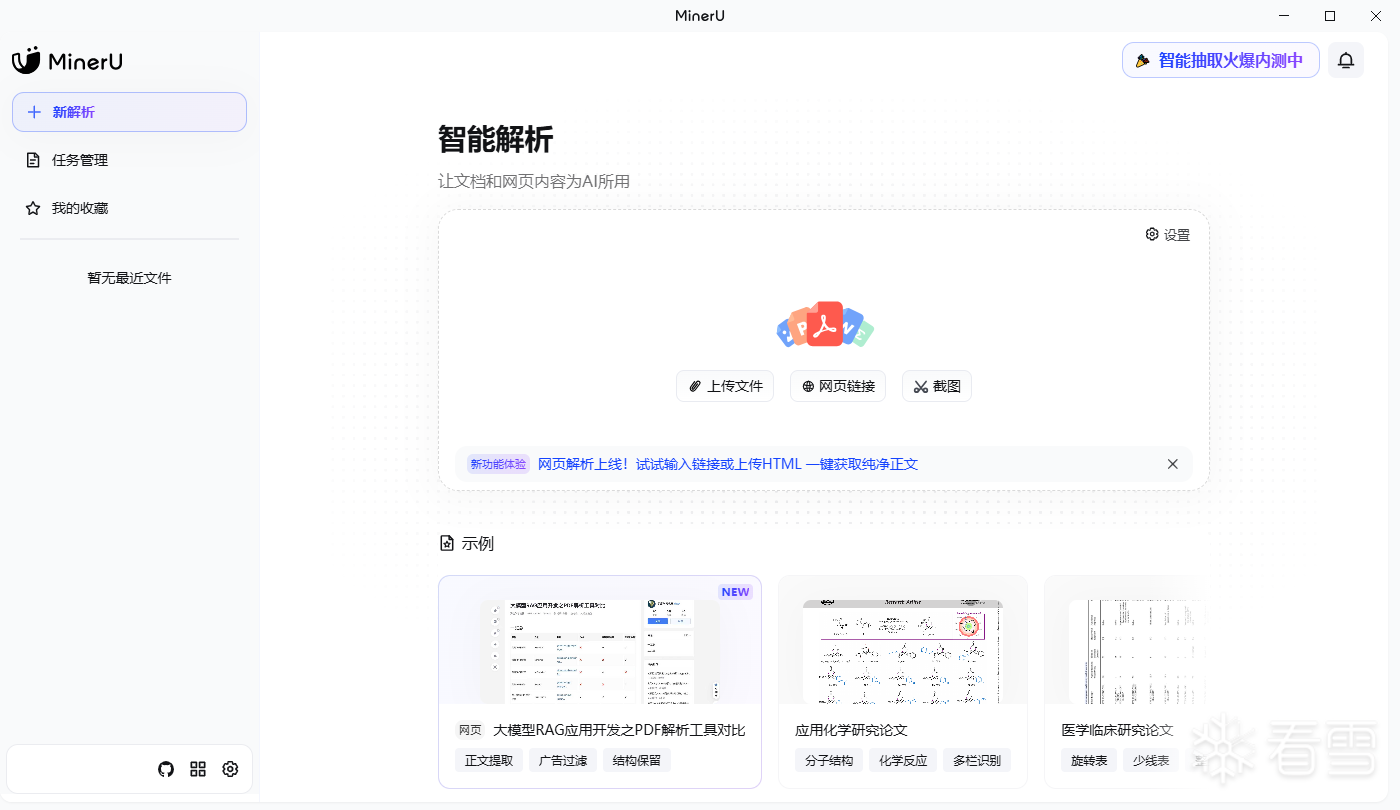Click the 智能抽取火爆内测中 button
Screen dimensions: 1400x810
pyautogui.click(x=1220, y=60)
